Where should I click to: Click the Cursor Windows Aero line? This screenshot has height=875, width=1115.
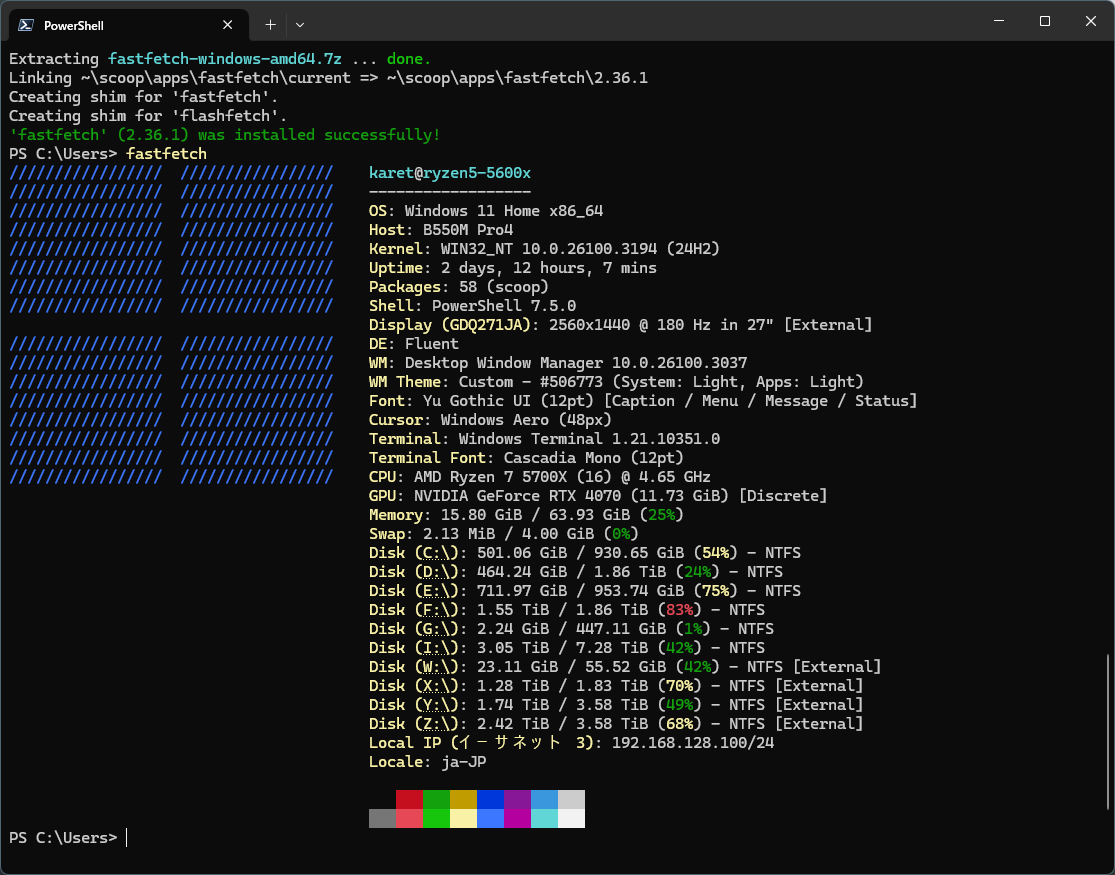click(x=490, y=420)
